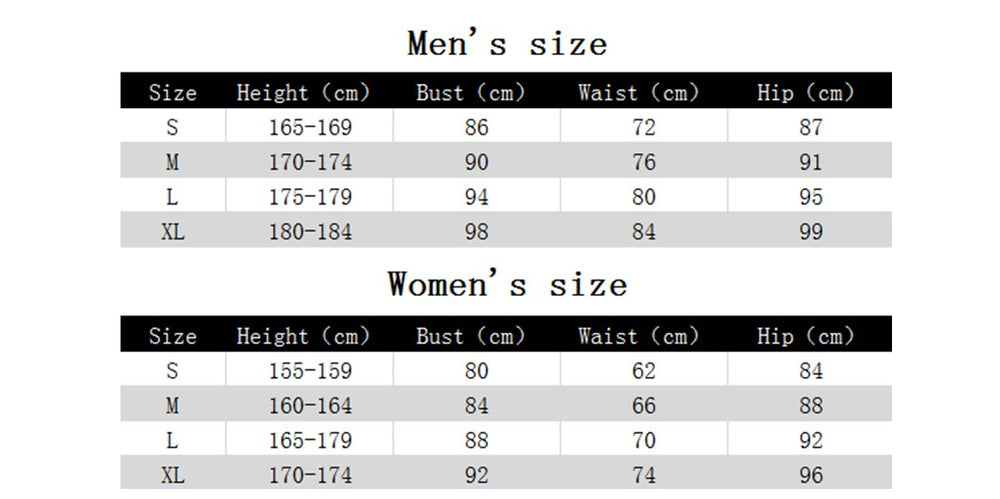The image size is (1000, 499).
Task: Click the Height (cm) header in the men's table
Action: coord(303,93)
